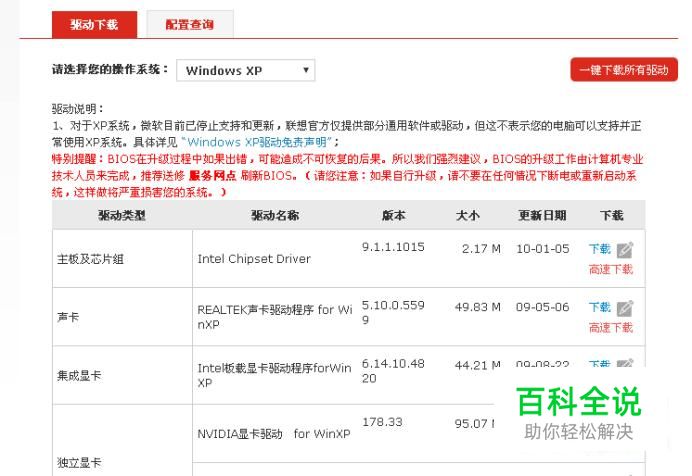This screenshot has width=692, height=476.
Task: Click the 请选择您的操作系统 label
Action: pos(110,70)
